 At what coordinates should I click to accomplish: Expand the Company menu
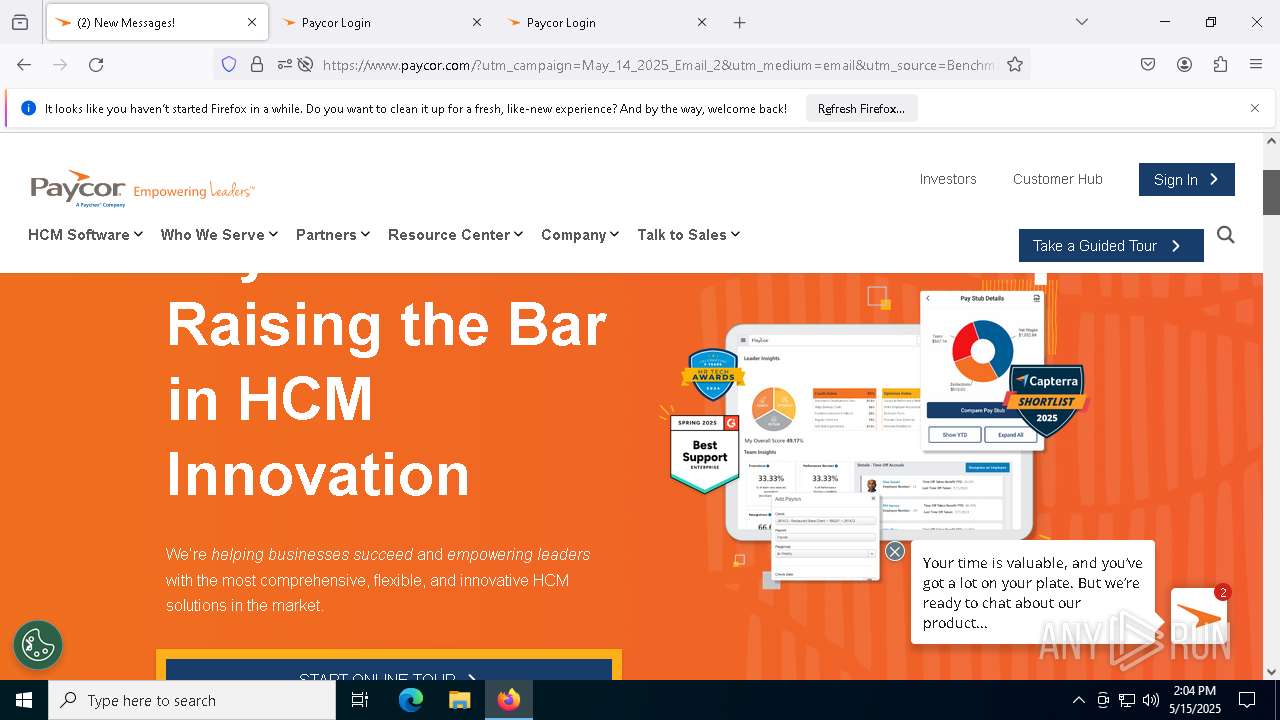(580, 235)
